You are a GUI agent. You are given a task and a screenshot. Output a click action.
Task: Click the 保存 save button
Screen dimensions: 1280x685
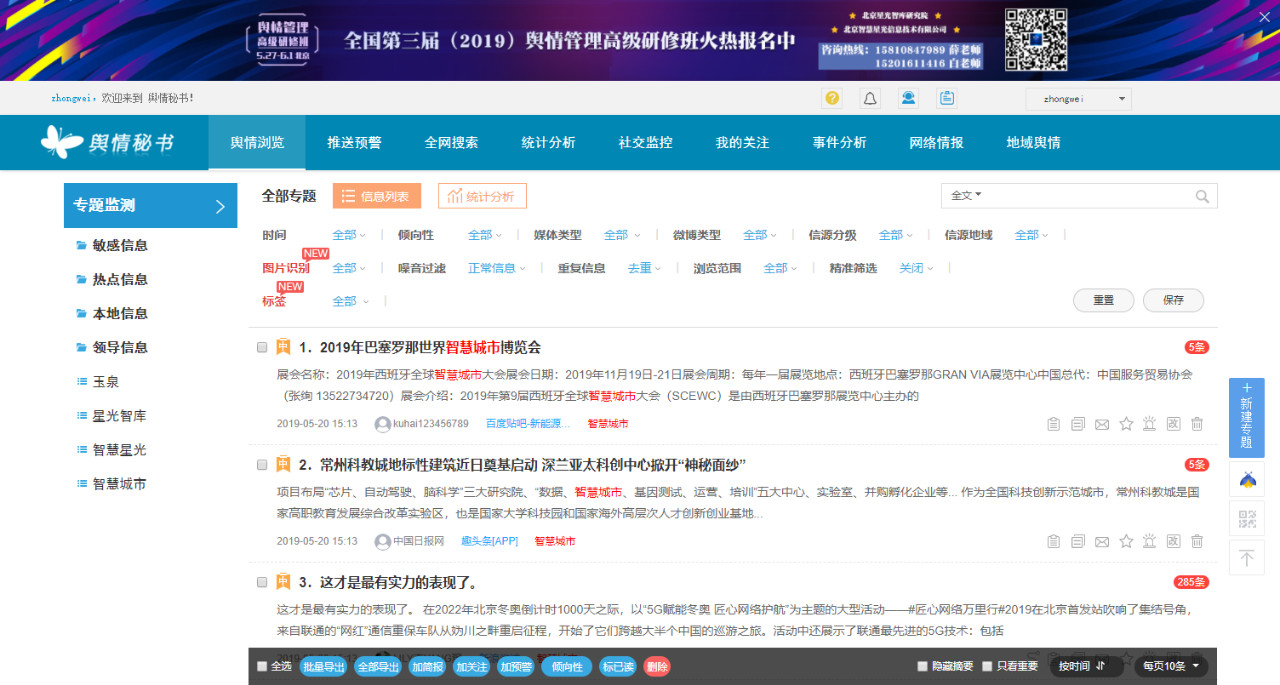tap(1173, 300)
